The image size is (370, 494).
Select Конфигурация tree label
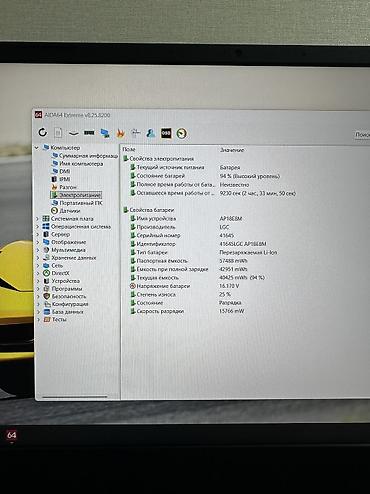70,304
